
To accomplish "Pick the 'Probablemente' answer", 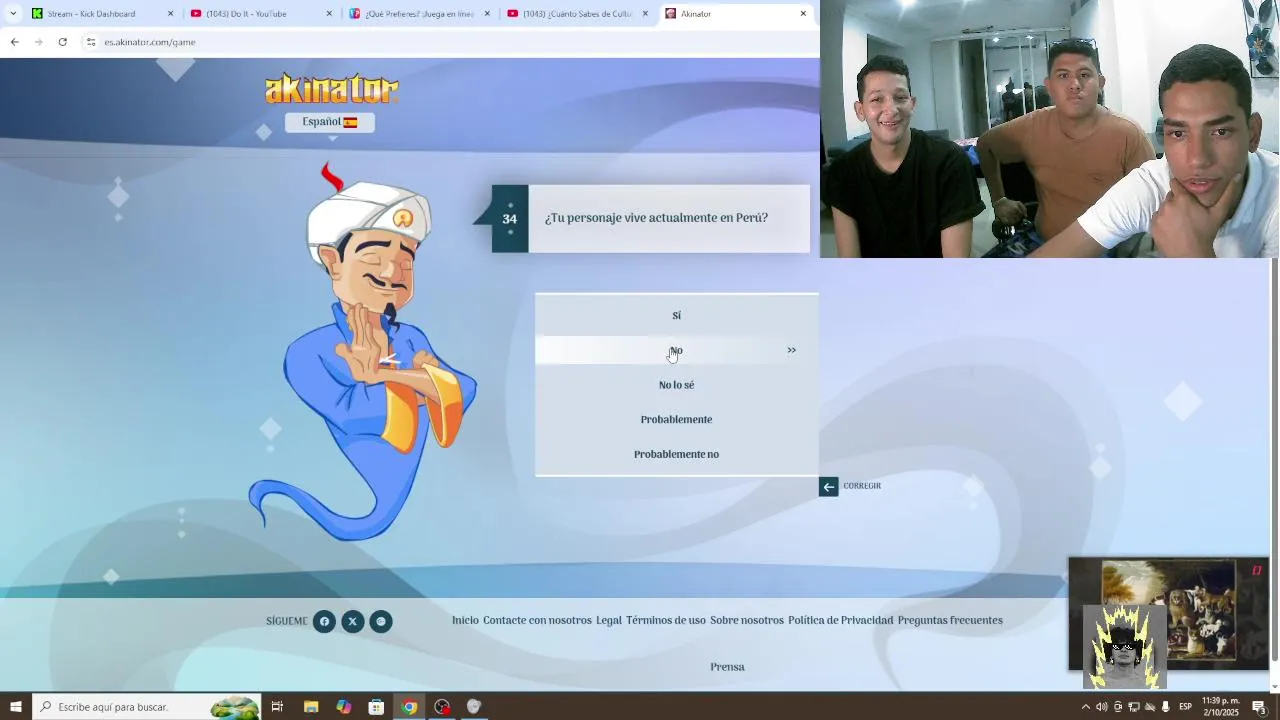I will (676, 419).
